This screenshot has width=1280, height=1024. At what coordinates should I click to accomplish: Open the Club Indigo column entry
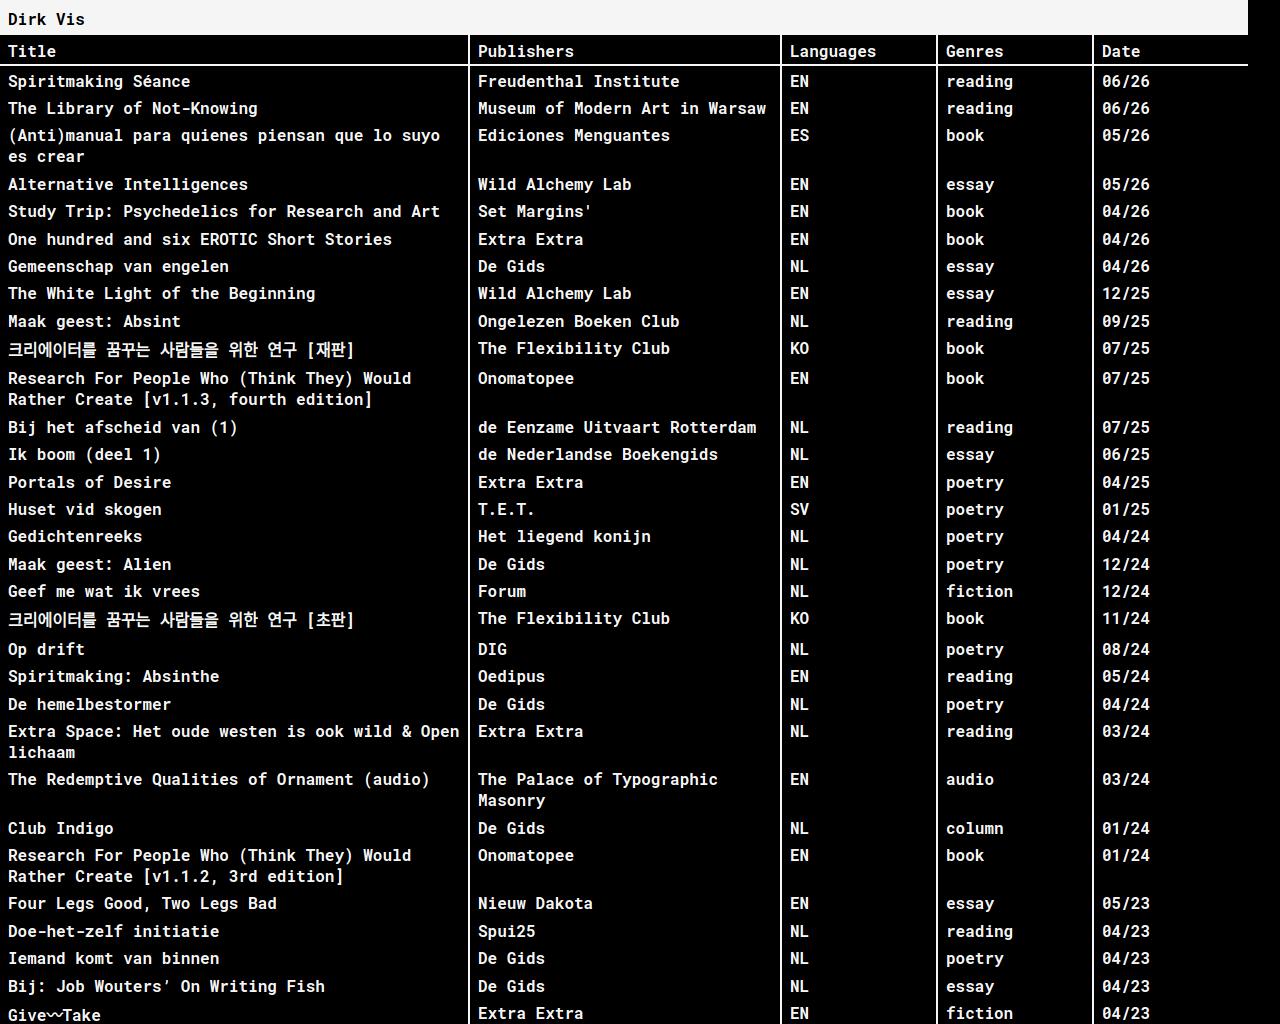[x=60, y=828]
